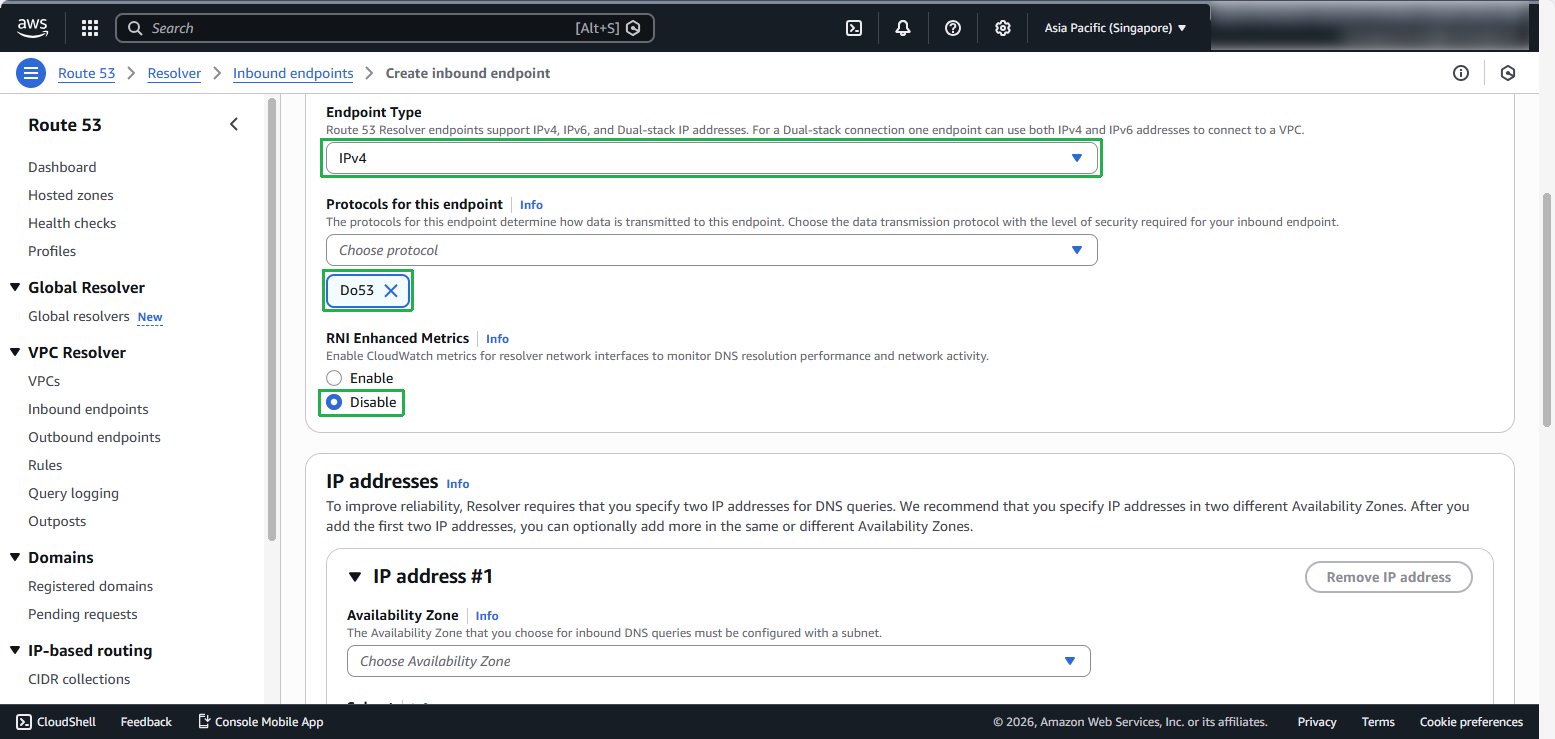Open the Asia Pacific (Singapore) region selector
This screenshot has height=739, width=1555.
coord(1115,28)
